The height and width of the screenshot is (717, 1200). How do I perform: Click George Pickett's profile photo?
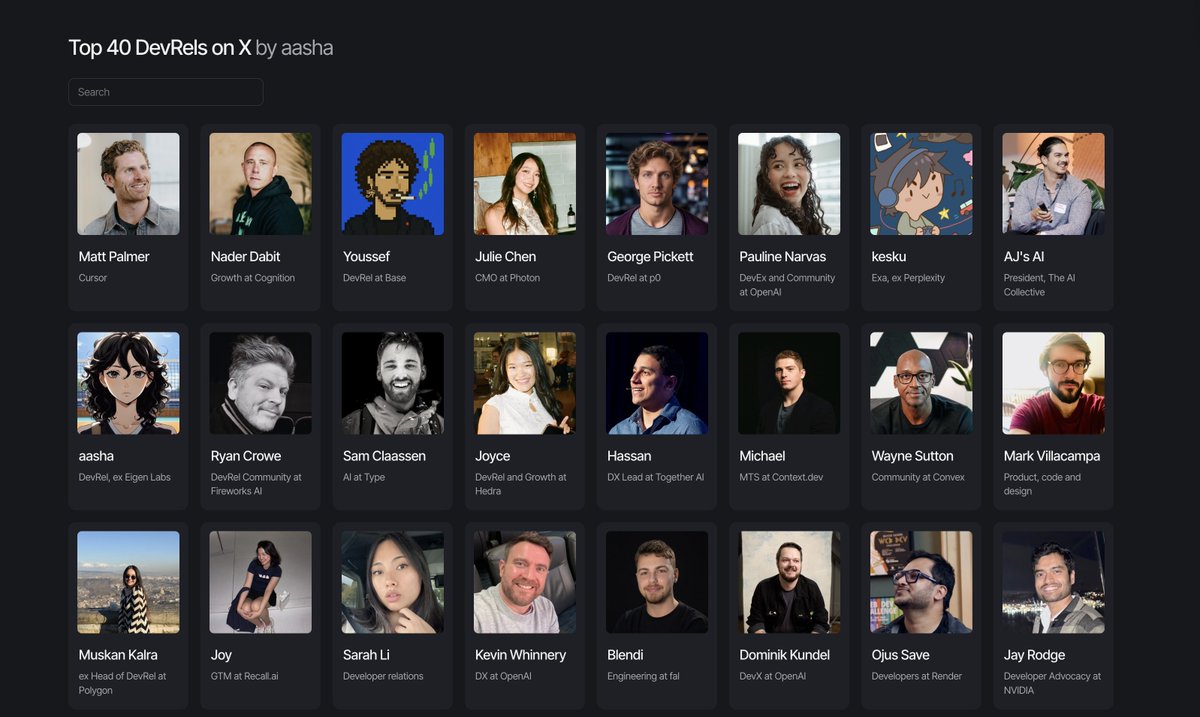(656, 184)
